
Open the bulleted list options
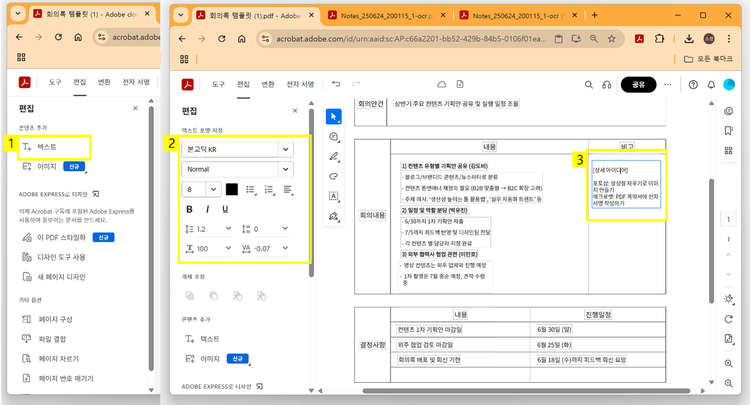click(x=250, y=189)
